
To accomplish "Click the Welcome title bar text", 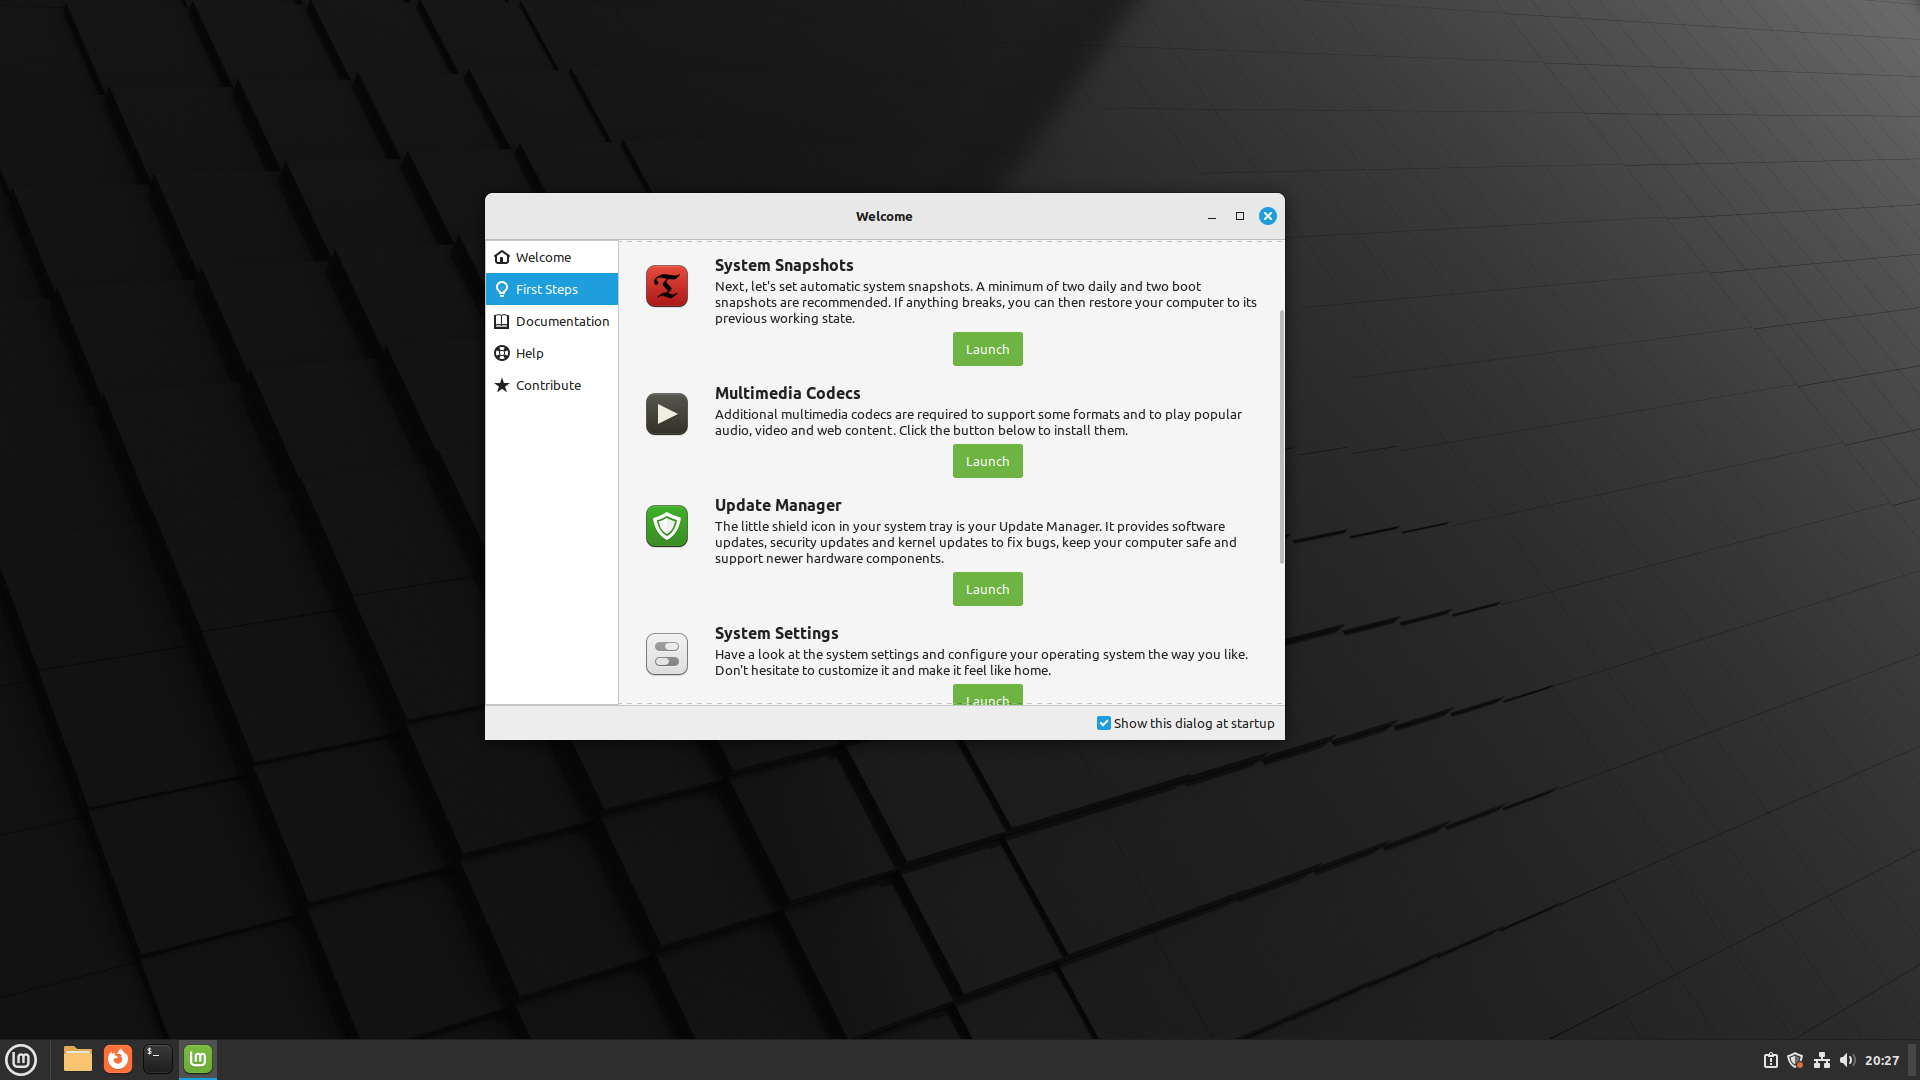I will tap(884, 216).
